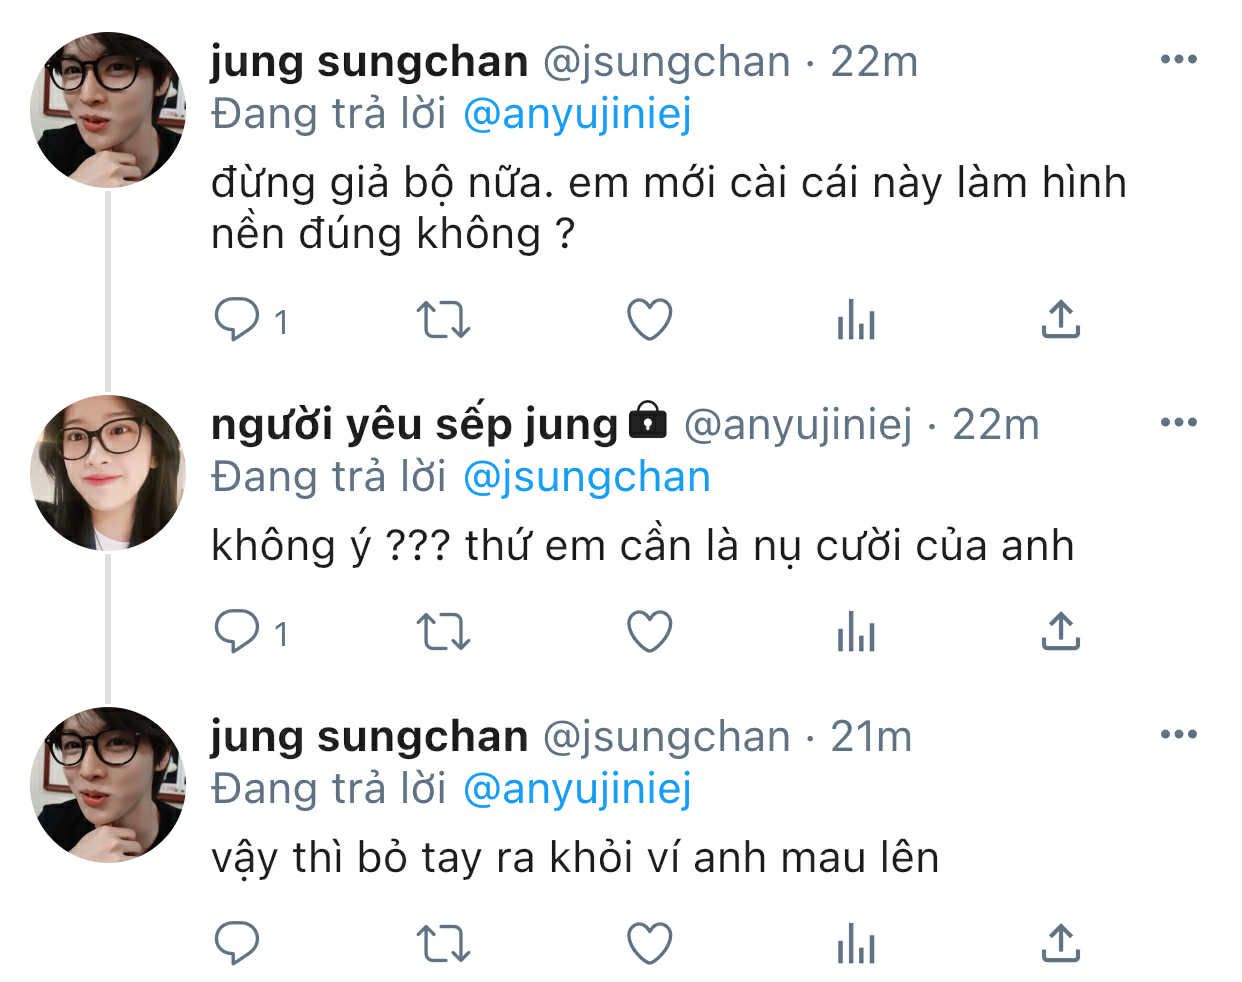
Task: Like the last jung sungchan tweet
Action: pos(649,943)
